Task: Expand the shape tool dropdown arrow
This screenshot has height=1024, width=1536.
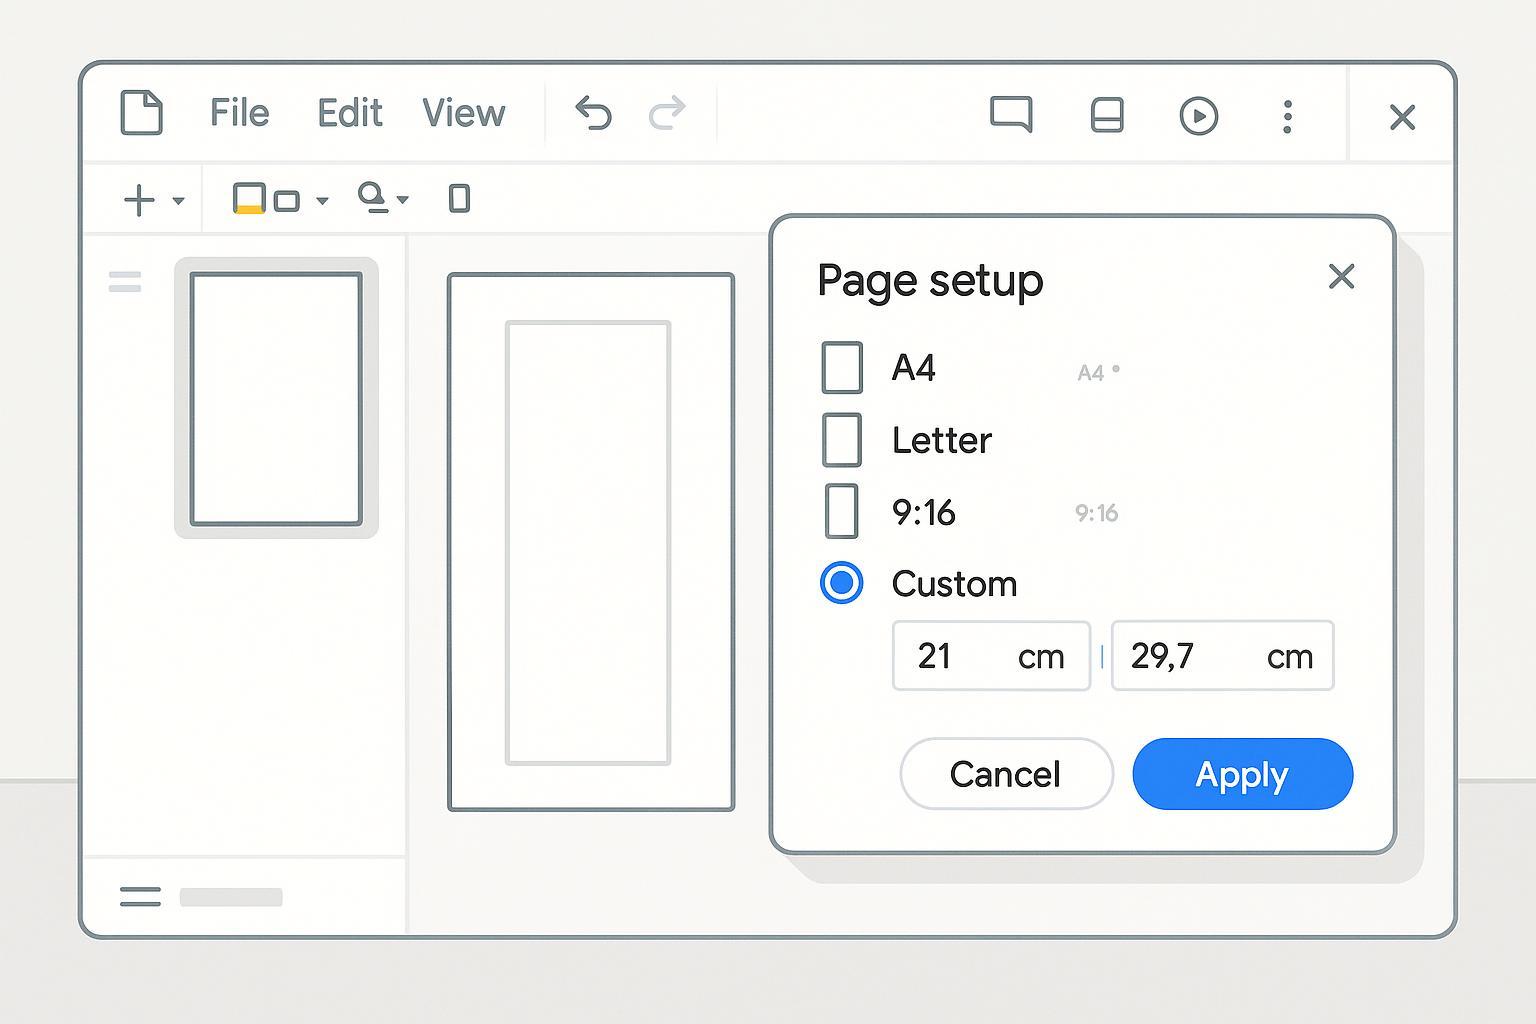Action: [x=403, y=200]
